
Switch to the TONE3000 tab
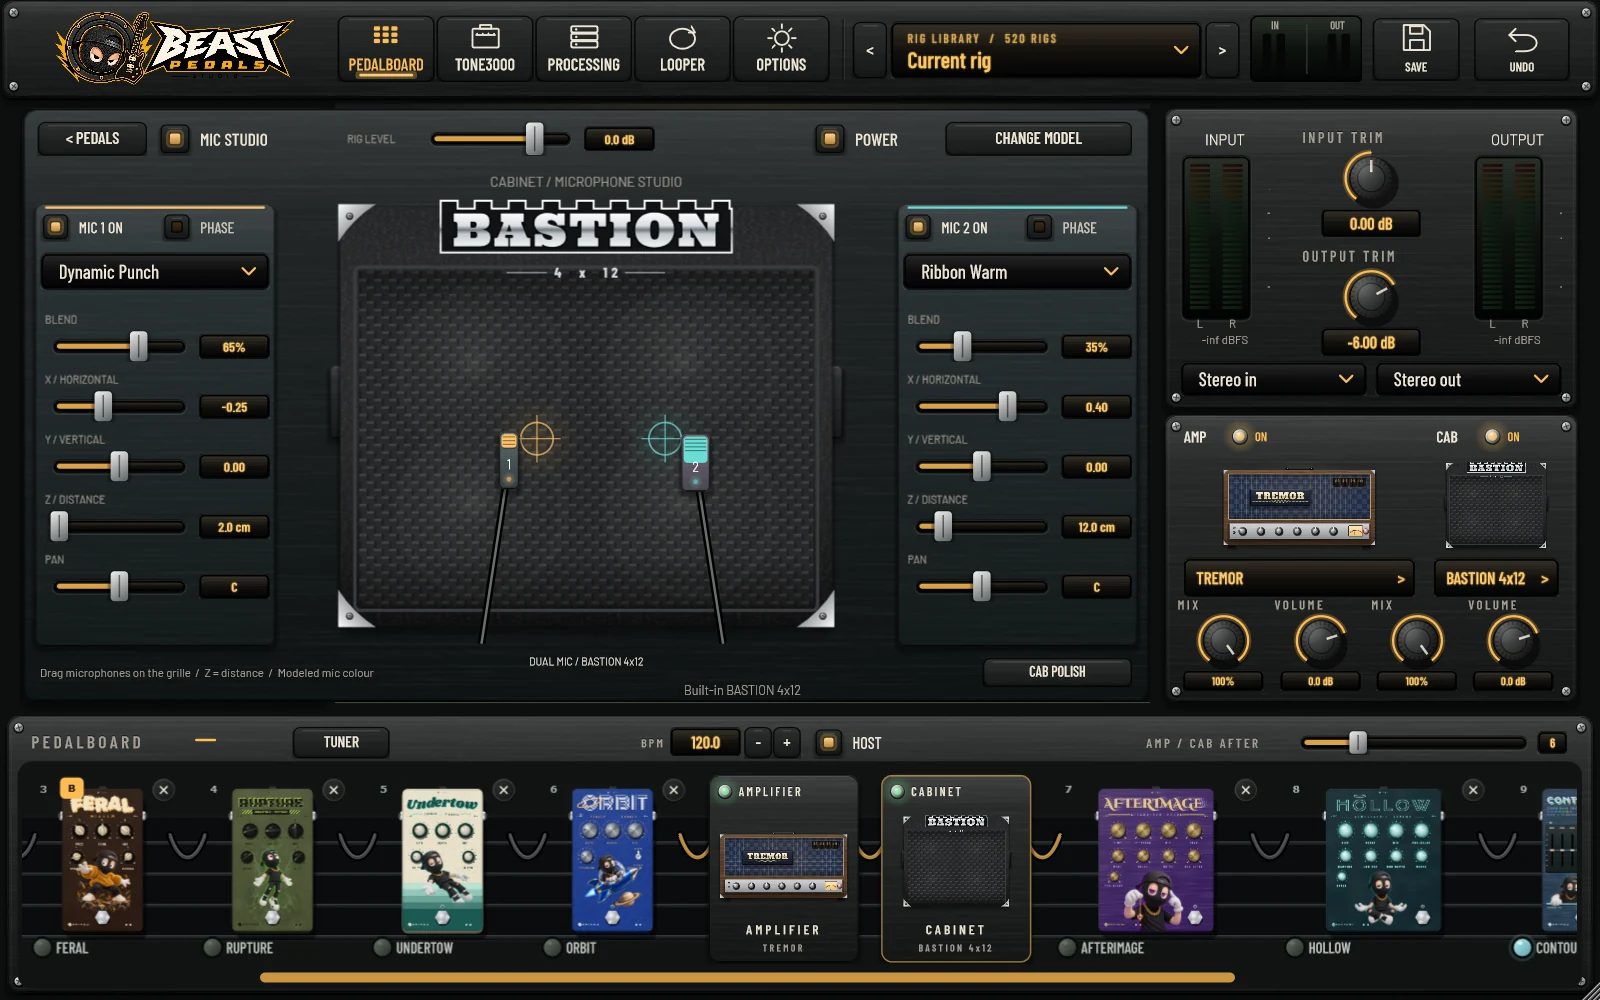tap(485, 49)
